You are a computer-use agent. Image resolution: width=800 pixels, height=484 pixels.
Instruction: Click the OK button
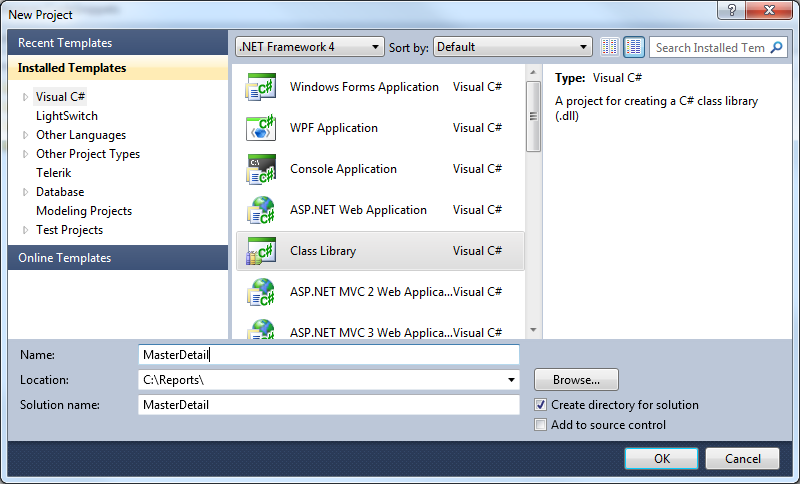coord(662,458)
